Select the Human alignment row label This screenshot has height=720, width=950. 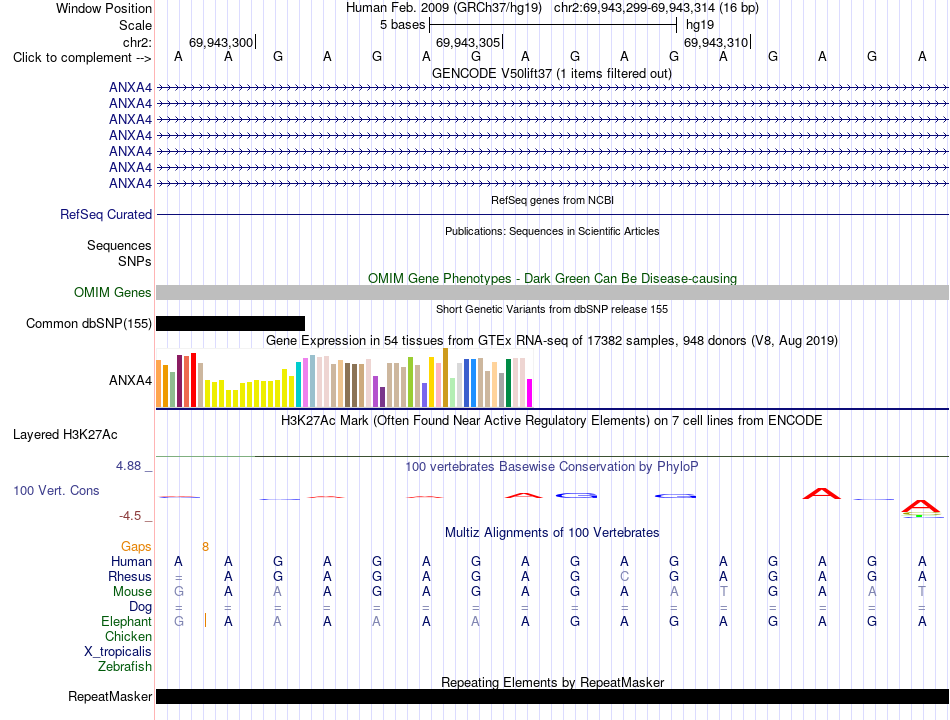pos(131,562)
